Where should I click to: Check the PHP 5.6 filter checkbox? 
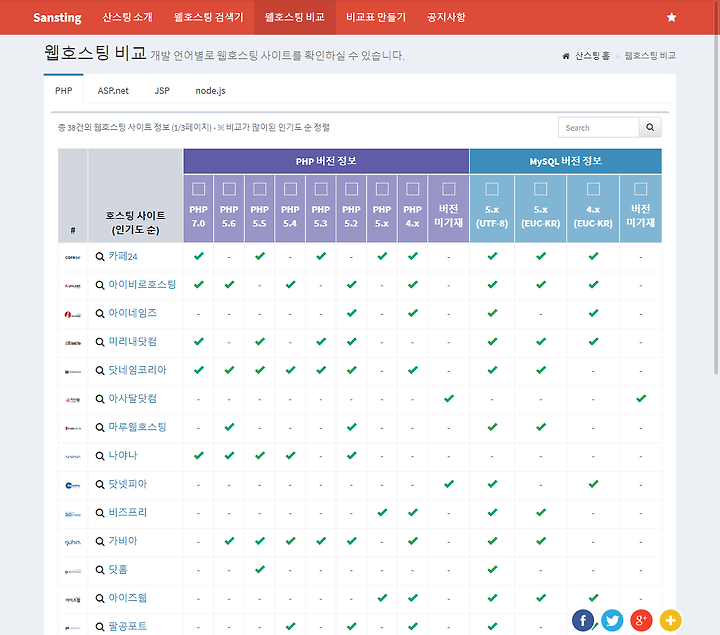point(229,189)
